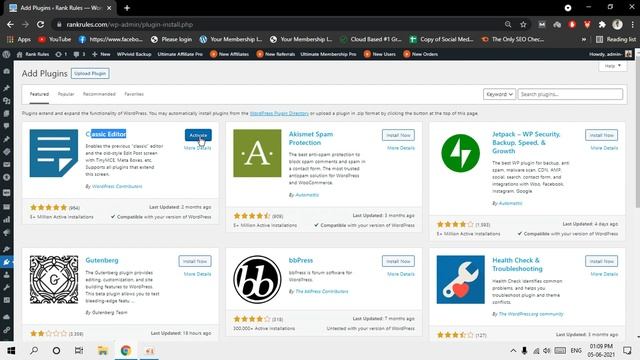The width and height of the screenshot is (640, 360).
Task: Open the Reading list in bookmarks bar
Action: (616, 39)
